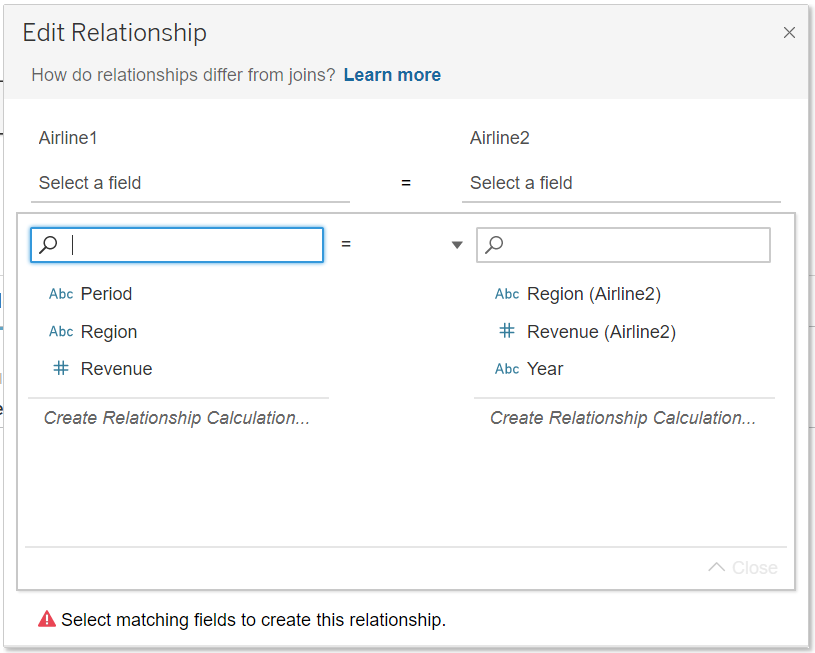Collapse the field picker with Close

(x=743, y=568)
